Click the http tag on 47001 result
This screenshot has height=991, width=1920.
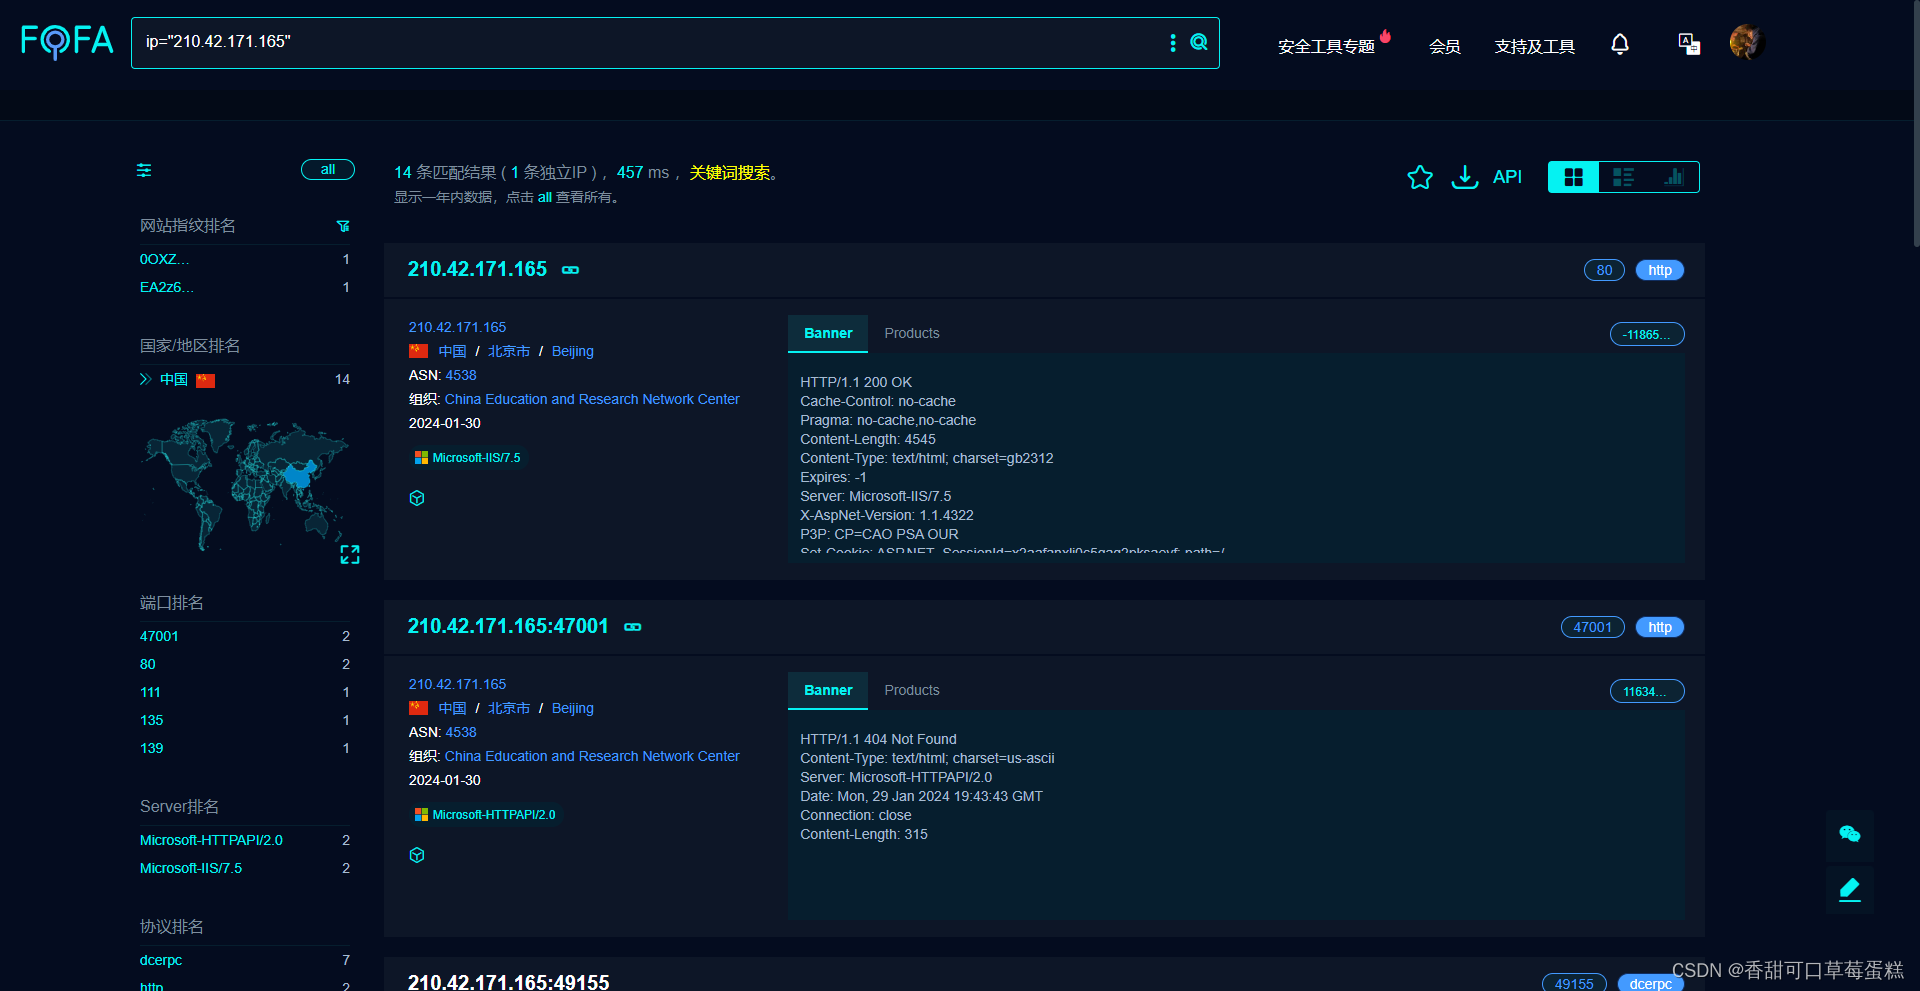pos(1660,627)
